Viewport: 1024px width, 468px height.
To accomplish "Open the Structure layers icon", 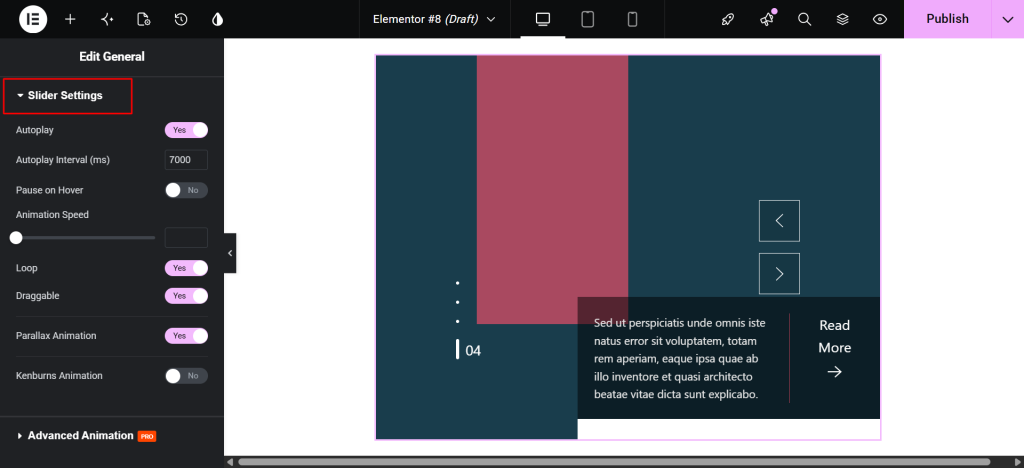I will pos(842,20).
